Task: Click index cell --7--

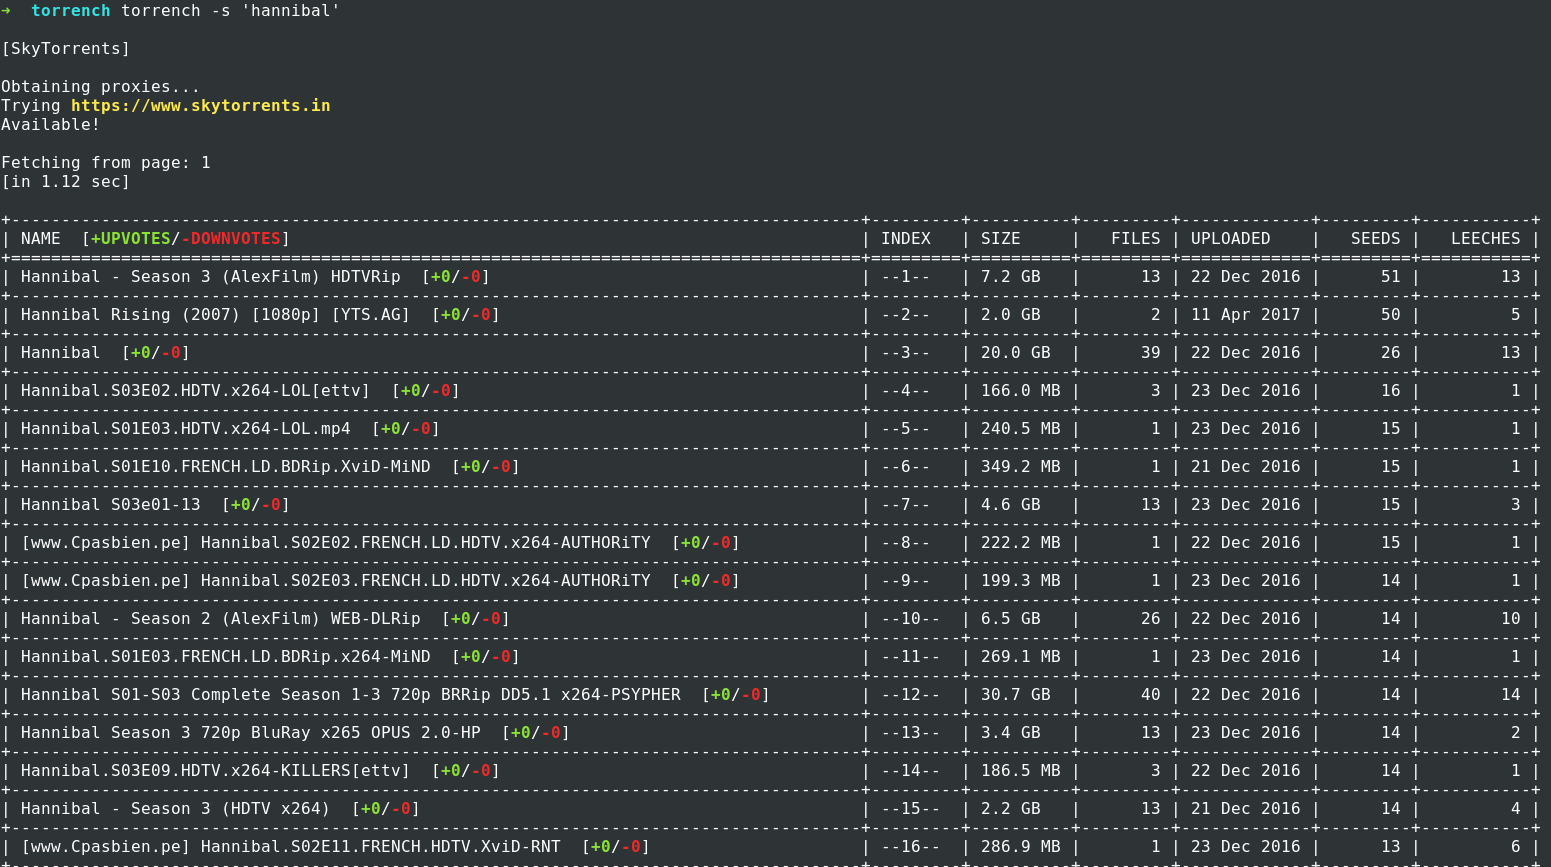Action: pos(906,504)
